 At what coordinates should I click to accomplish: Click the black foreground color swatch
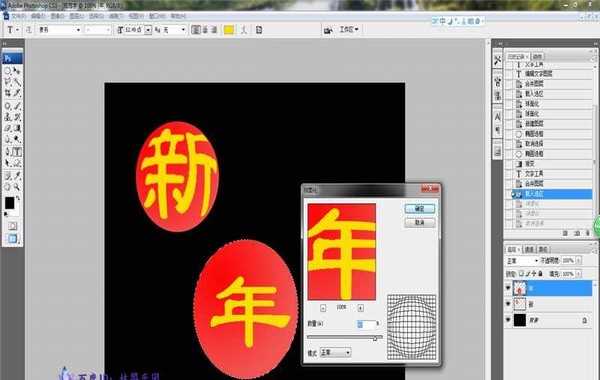pos(9,203)
